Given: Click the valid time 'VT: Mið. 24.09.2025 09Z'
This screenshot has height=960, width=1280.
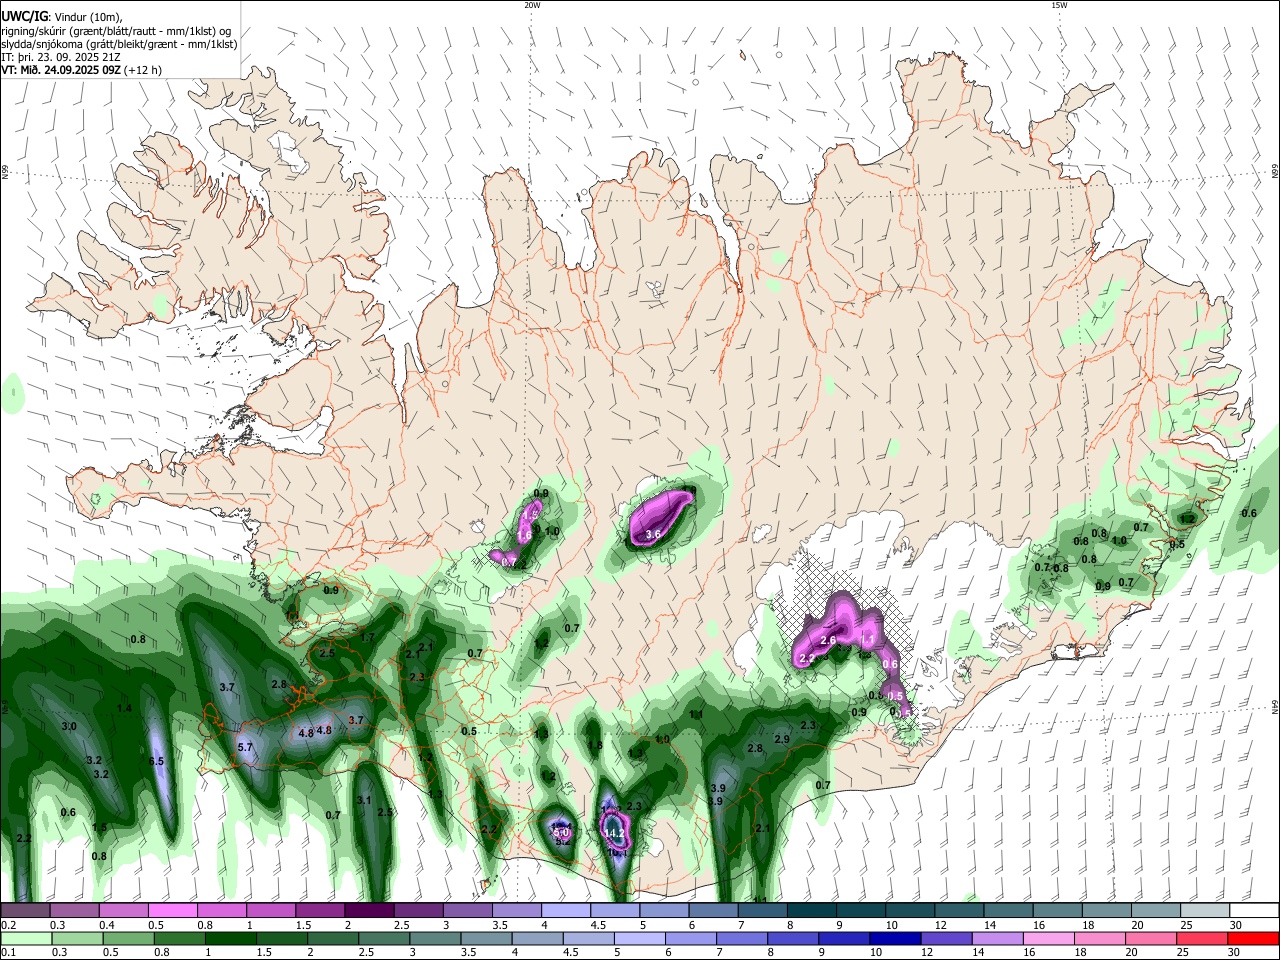Looking at the screenshot, I should (x=62, y=70).
